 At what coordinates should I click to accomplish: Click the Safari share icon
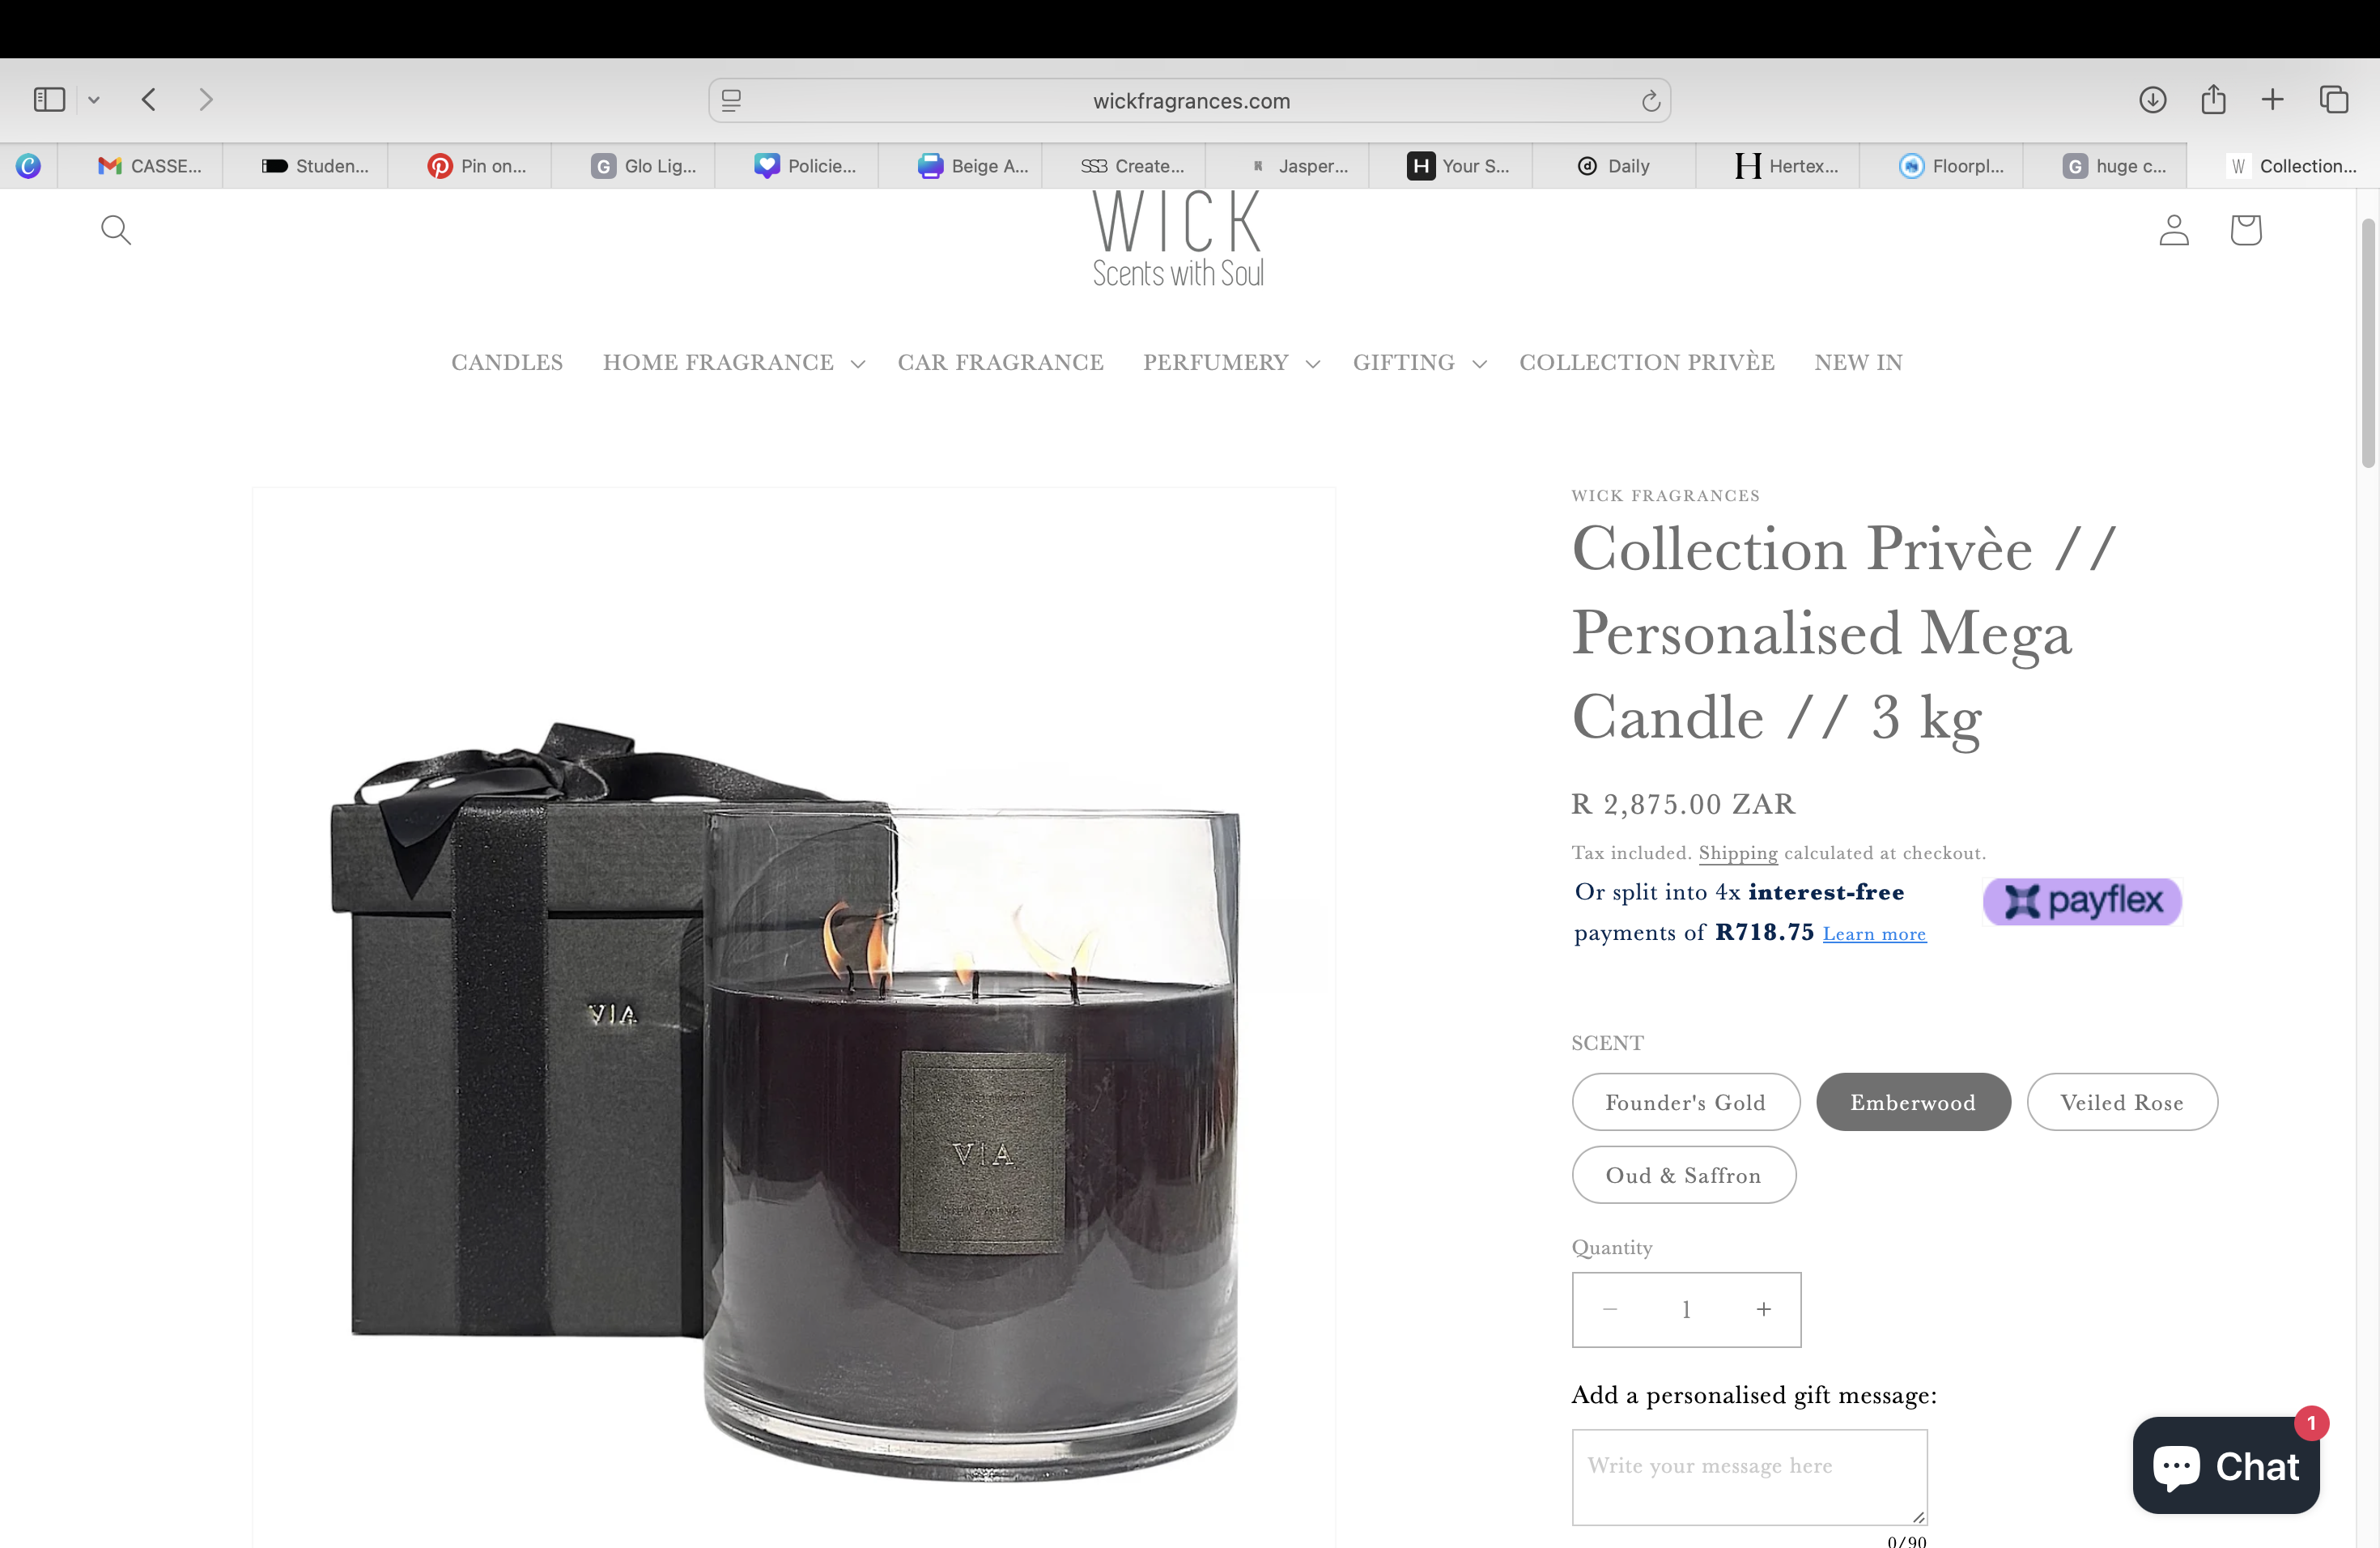[x=2213, y=99]
